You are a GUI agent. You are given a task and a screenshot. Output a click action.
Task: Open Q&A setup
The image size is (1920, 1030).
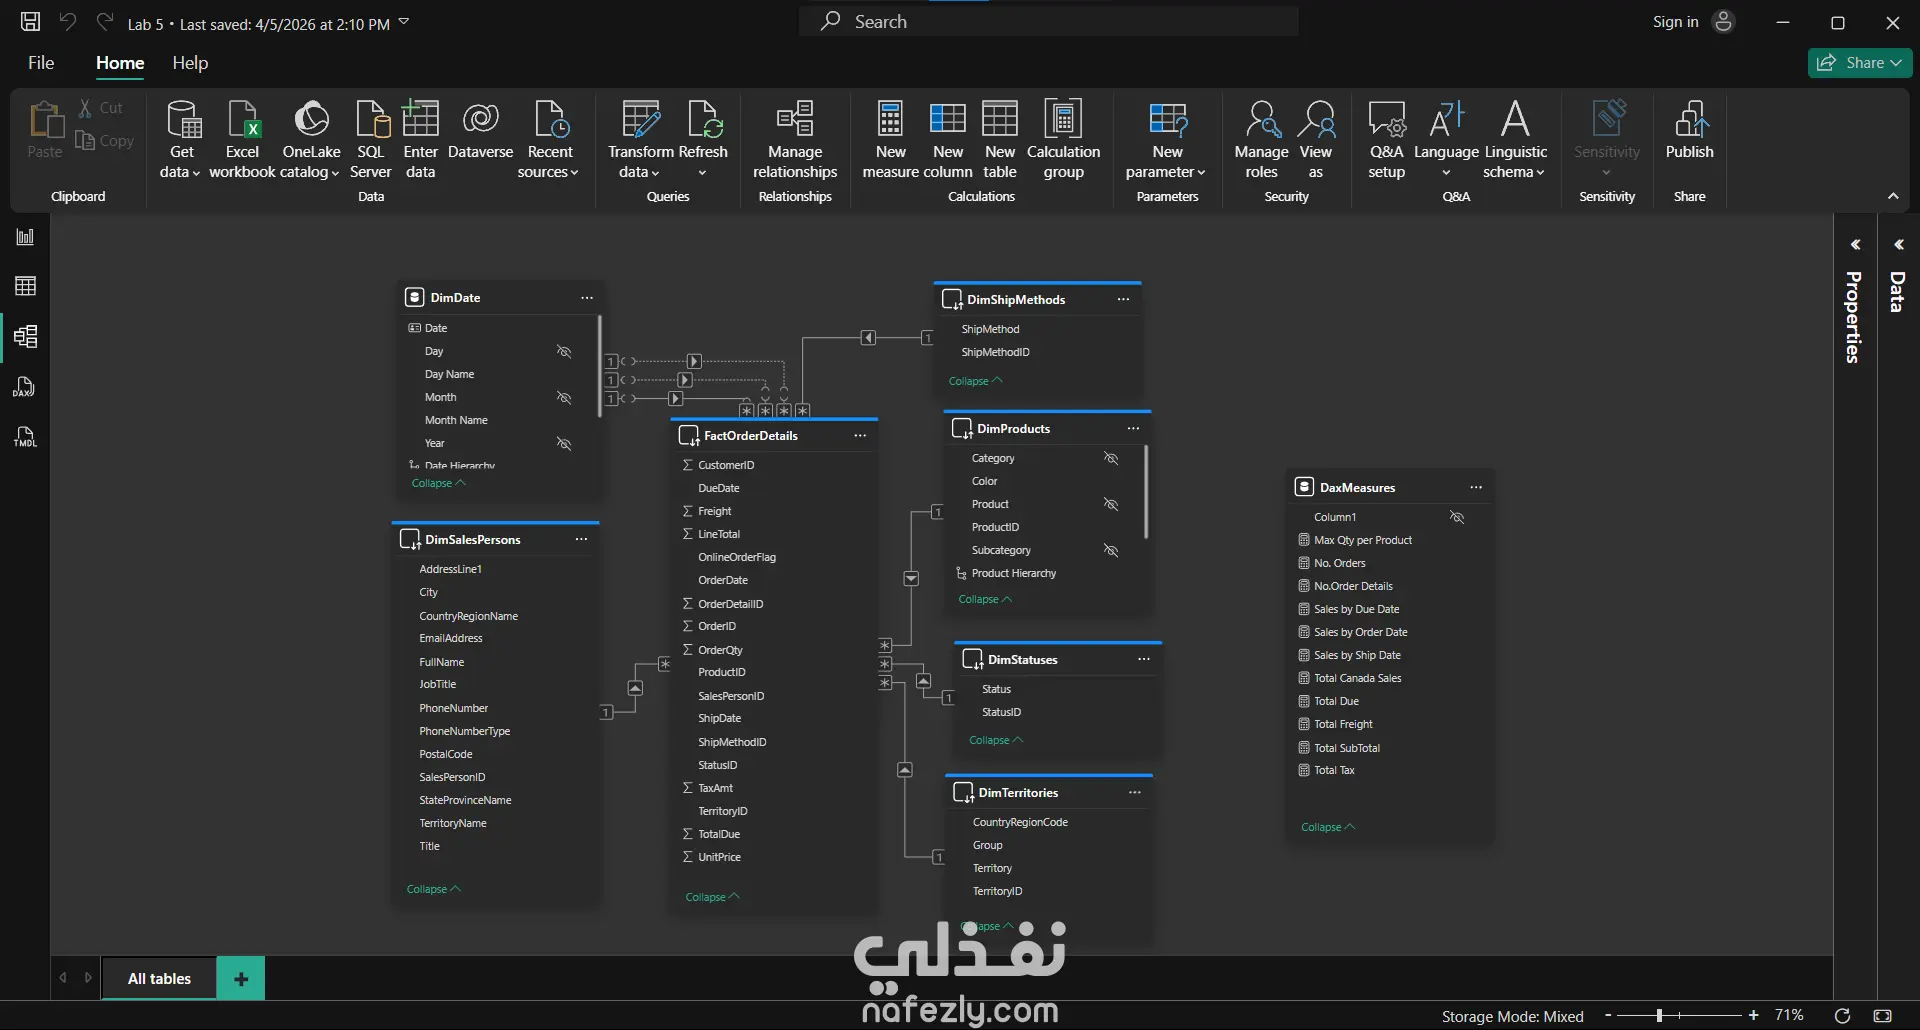pyautogui.click(x=1387, y=140)
